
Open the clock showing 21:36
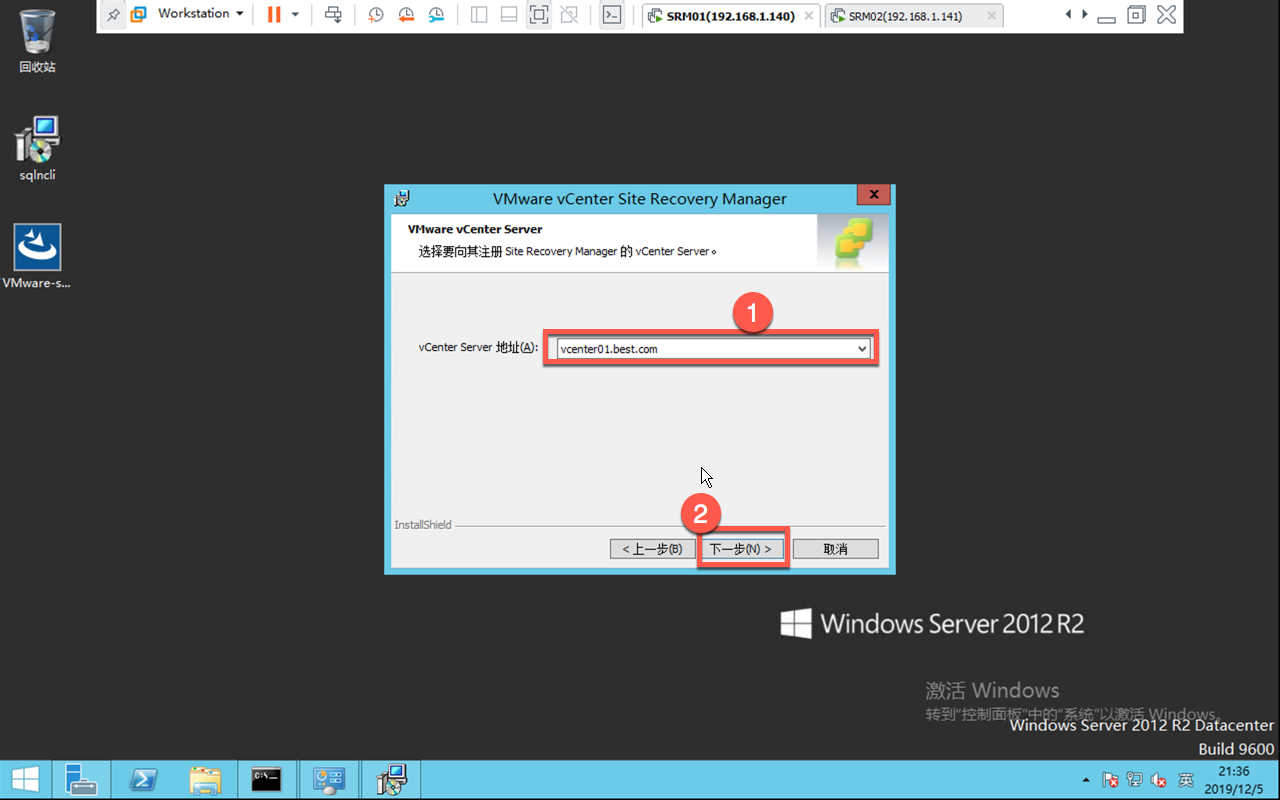[1234, 780]
